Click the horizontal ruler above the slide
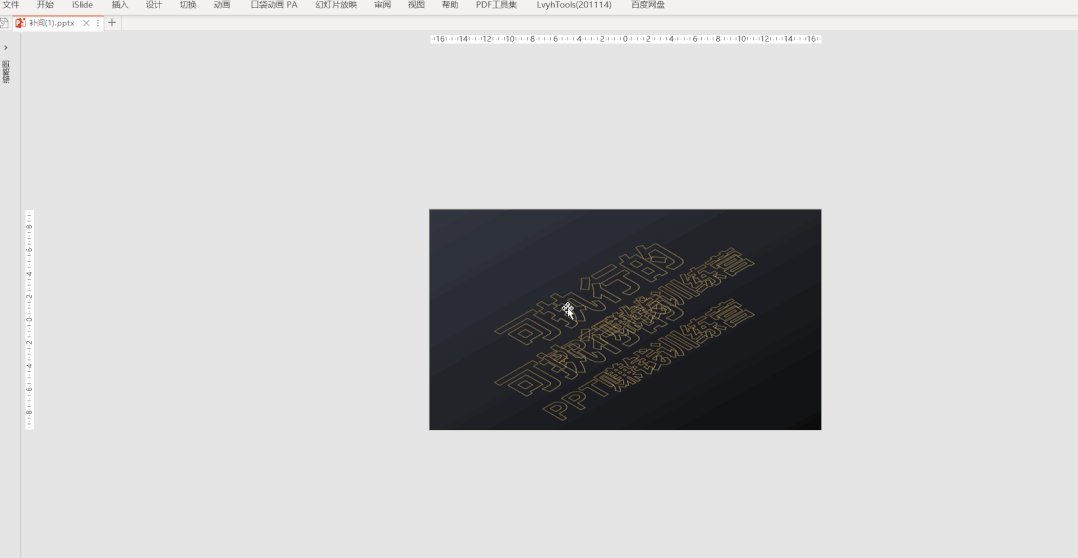Screen dimensions: 1078x558 pyautogui.click(x=626, y=38)
